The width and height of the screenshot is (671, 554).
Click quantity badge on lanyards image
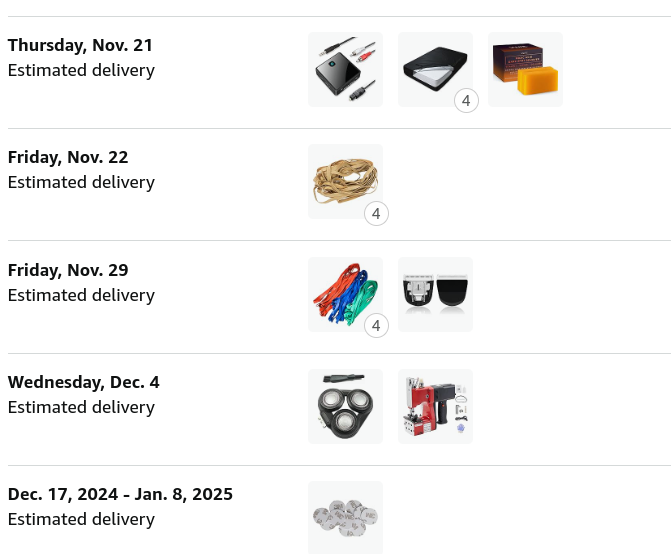[376, 326]
